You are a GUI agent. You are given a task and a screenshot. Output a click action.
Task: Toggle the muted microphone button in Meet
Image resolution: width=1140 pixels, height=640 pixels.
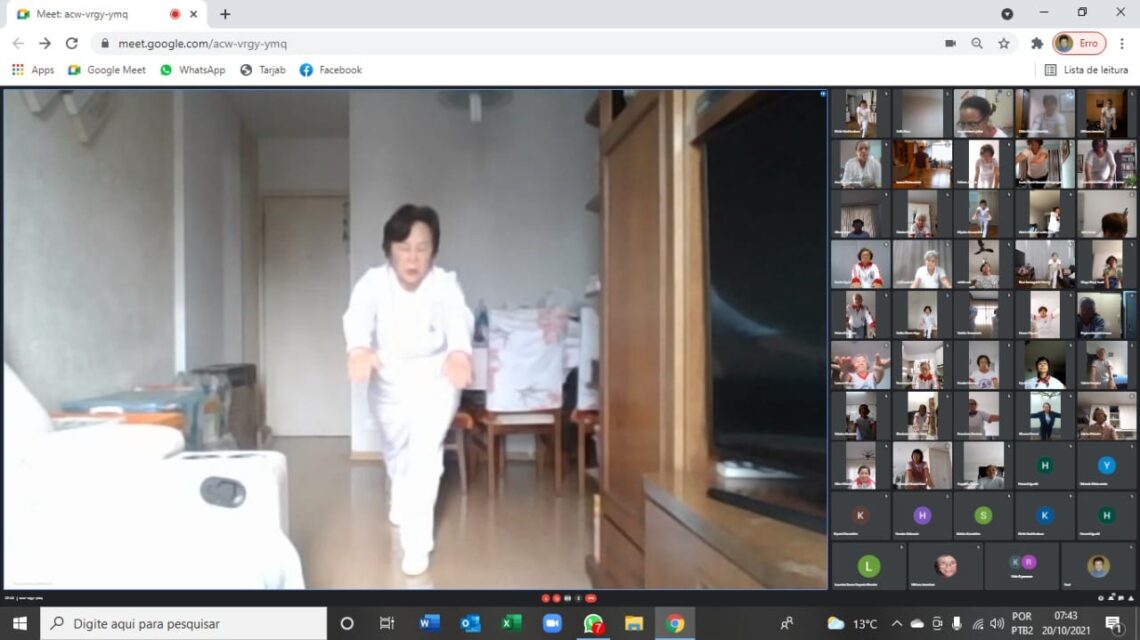(x=546, y=598)
